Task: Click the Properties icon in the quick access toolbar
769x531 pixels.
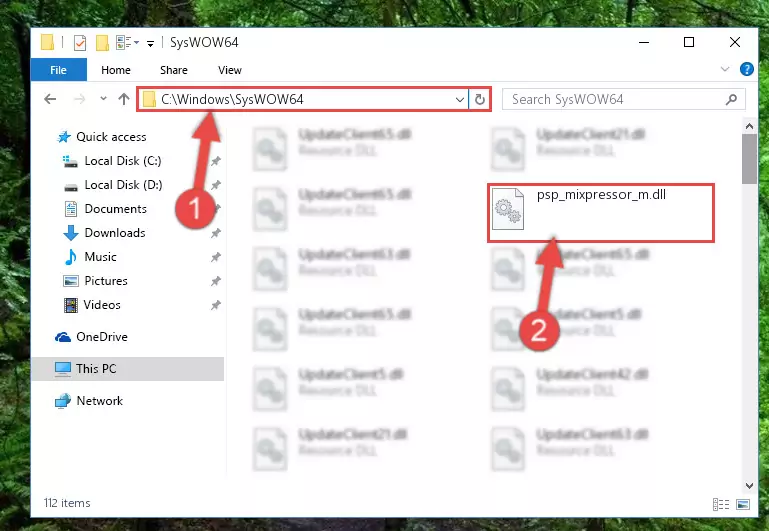Action: click(80, 43)
